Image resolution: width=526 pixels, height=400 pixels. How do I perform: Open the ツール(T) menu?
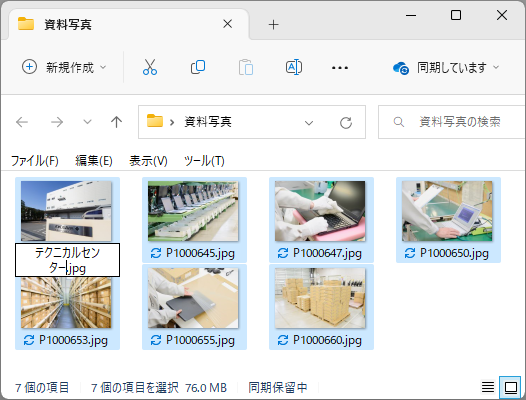point(204,161)
